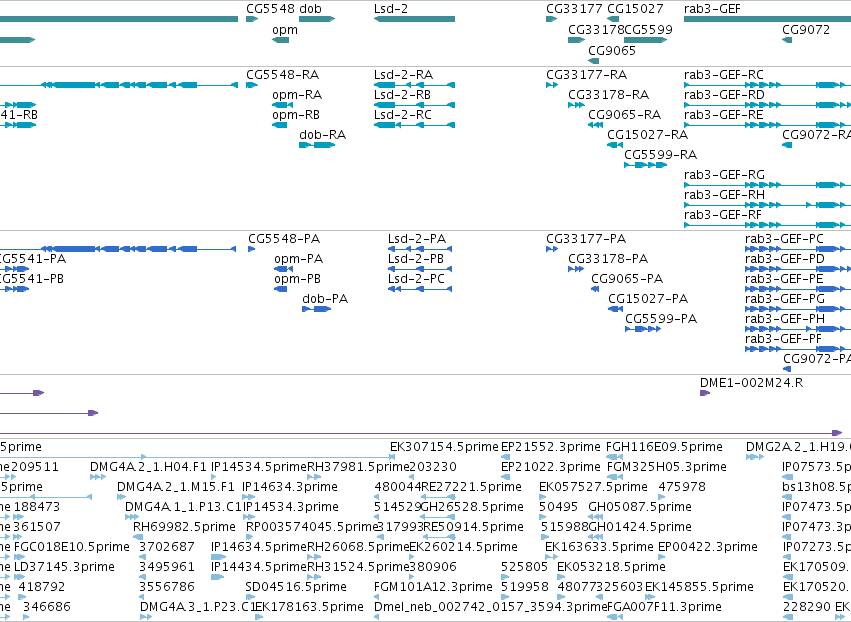Click the EK307154.5prime EST label
This screenshot has height=622, width=851.
pos(444,447)
